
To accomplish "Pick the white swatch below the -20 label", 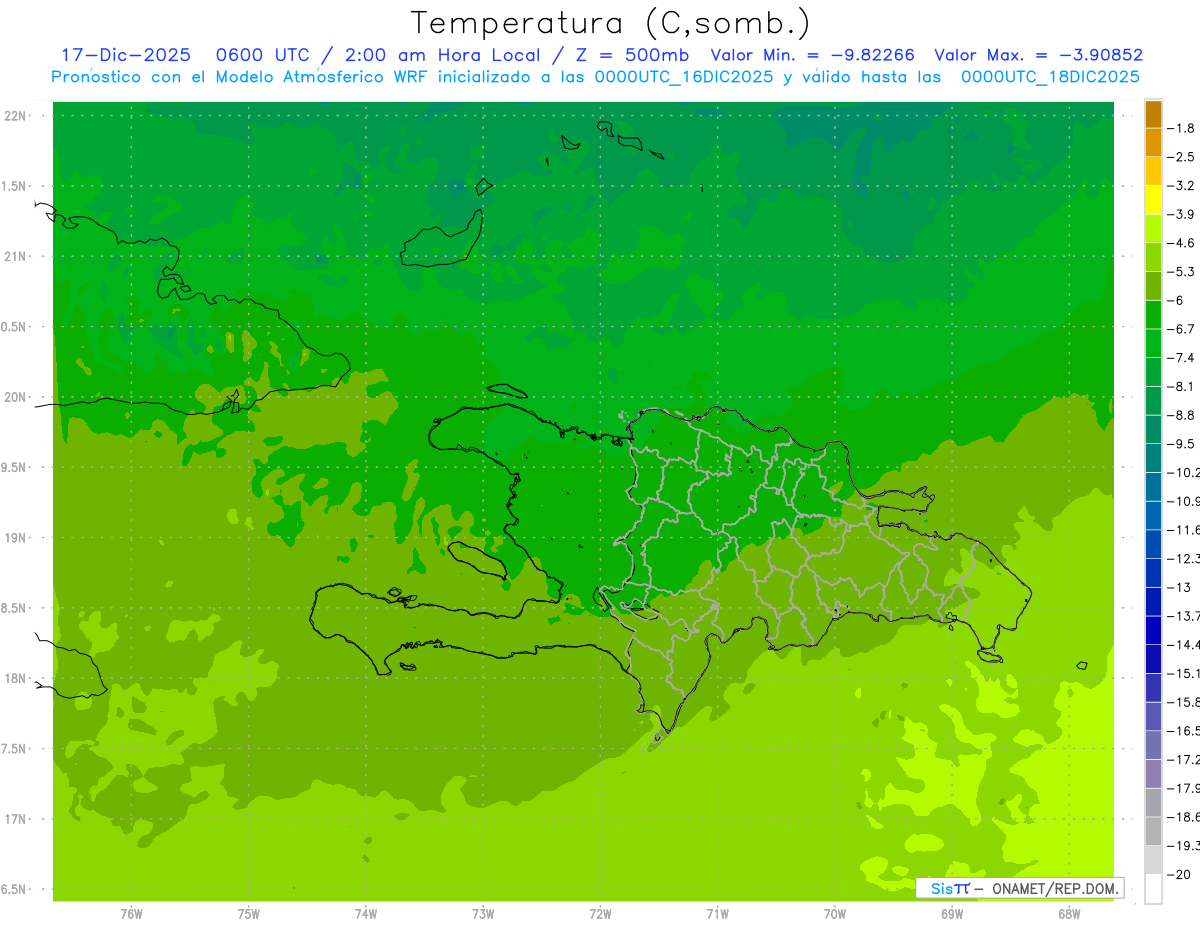I will click(x=1153, y=888).
